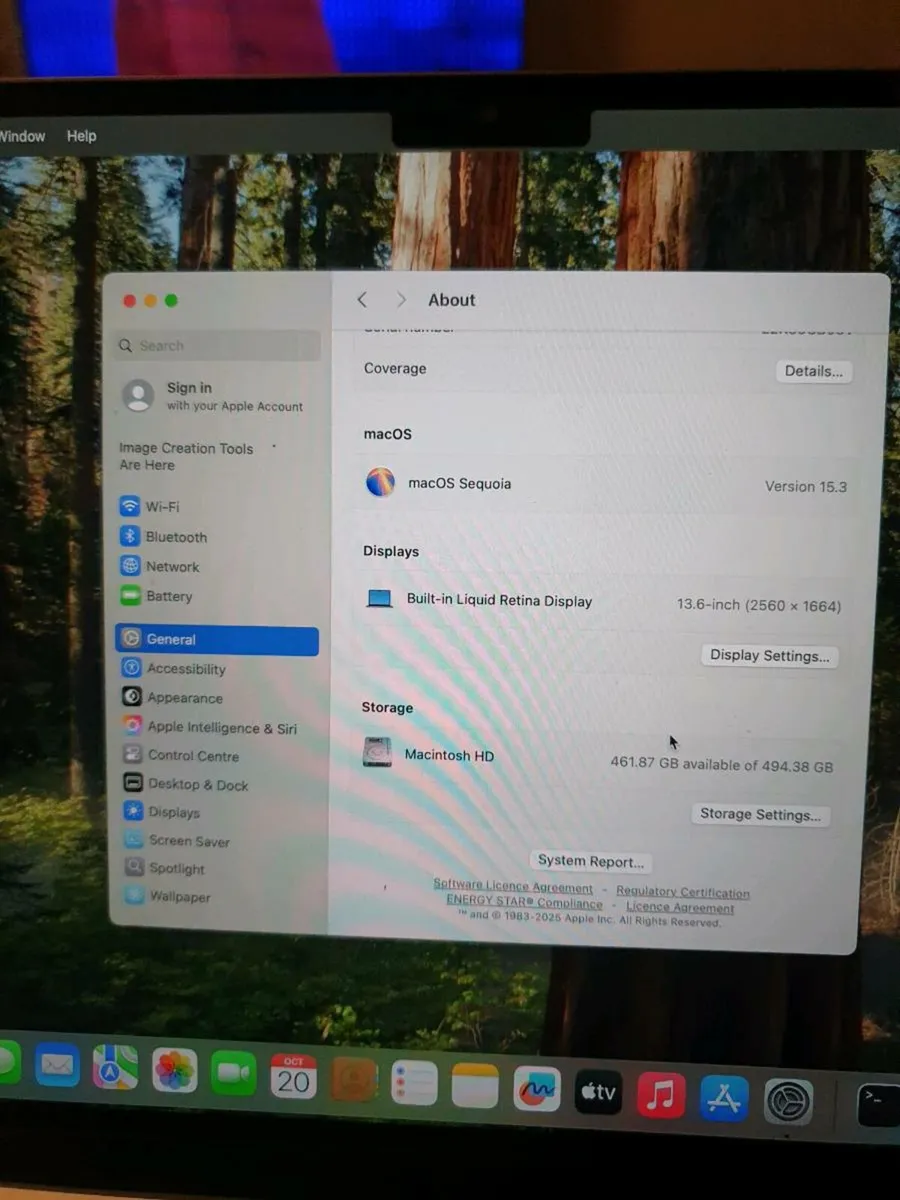The height and width of the screenshot is (1200, 900).
Task: Click the settings Search field
Action: click(x=217, y=346)
